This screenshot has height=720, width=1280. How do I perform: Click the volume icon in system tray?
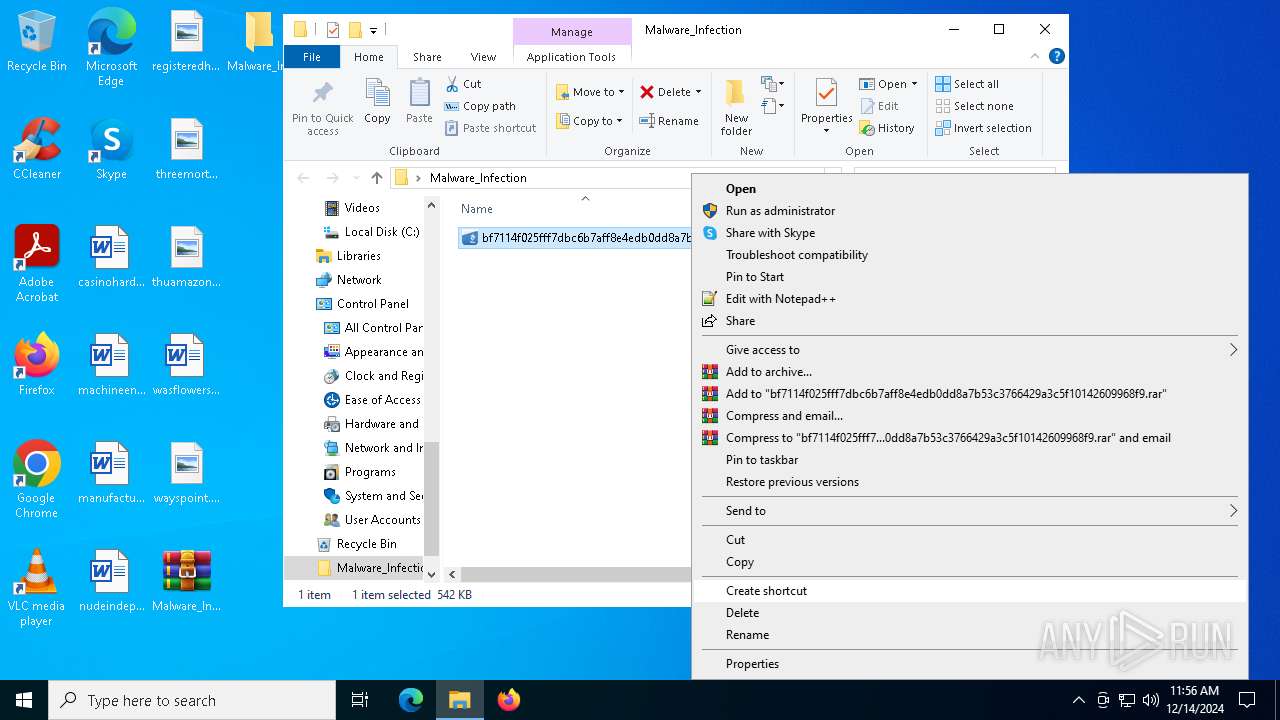pos(1151,700)
